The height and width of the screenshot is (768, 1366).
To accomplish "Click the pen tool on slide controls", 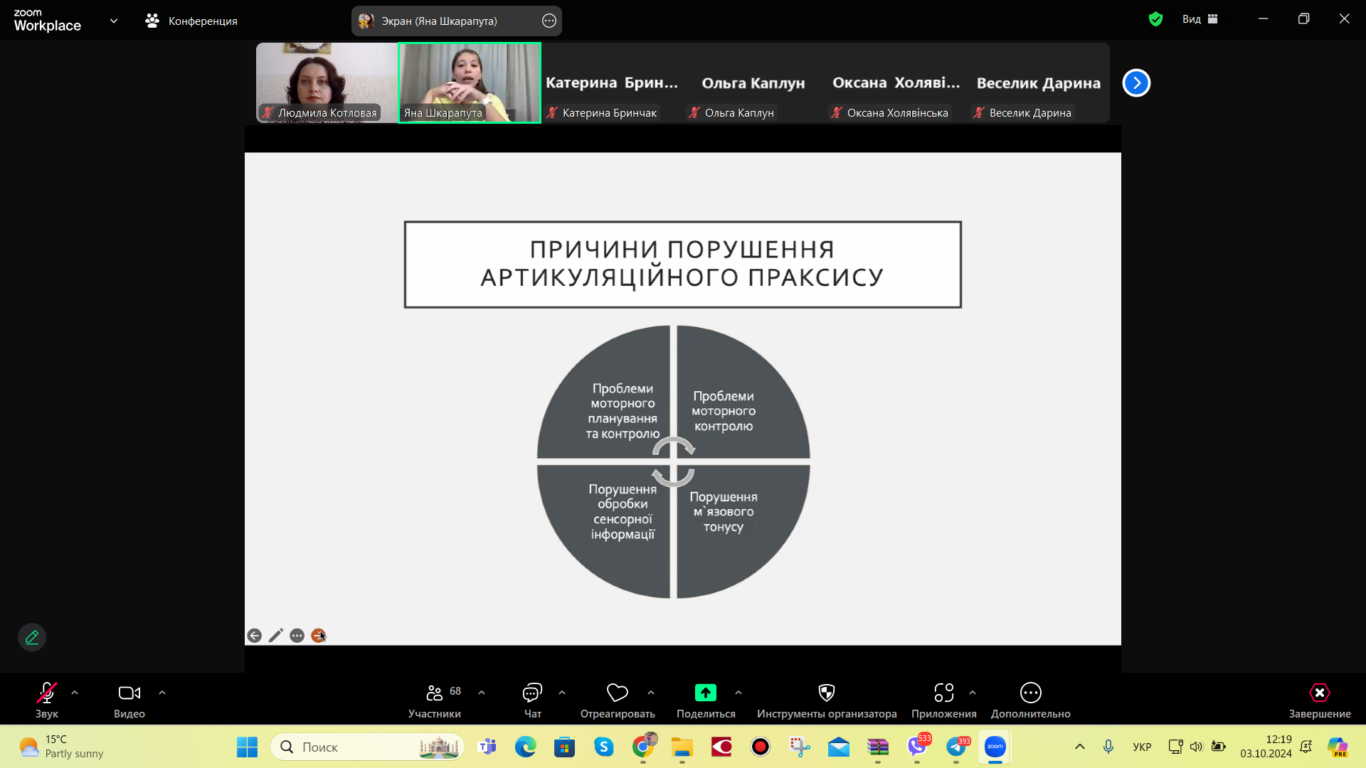I will coord(276,635).
